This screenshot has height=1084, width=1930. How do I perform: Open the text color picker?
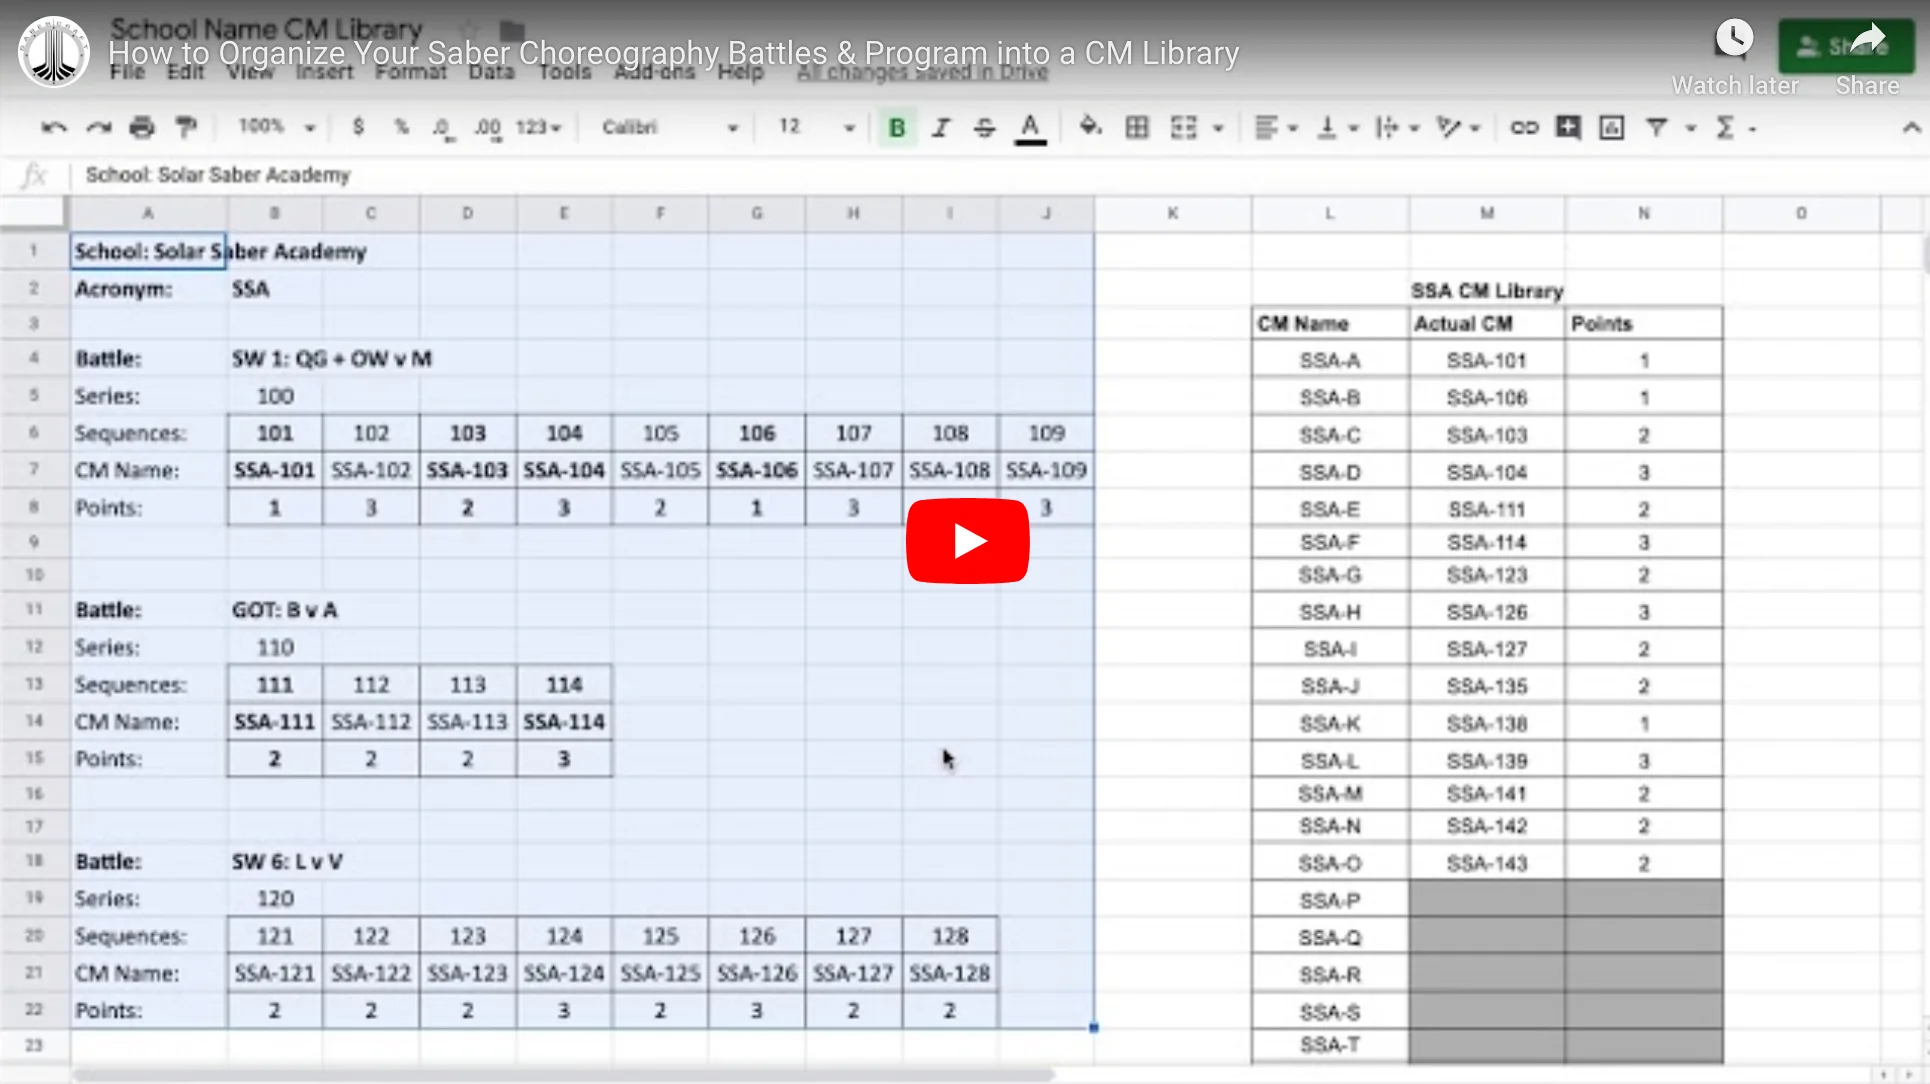tap(1030, 129)
